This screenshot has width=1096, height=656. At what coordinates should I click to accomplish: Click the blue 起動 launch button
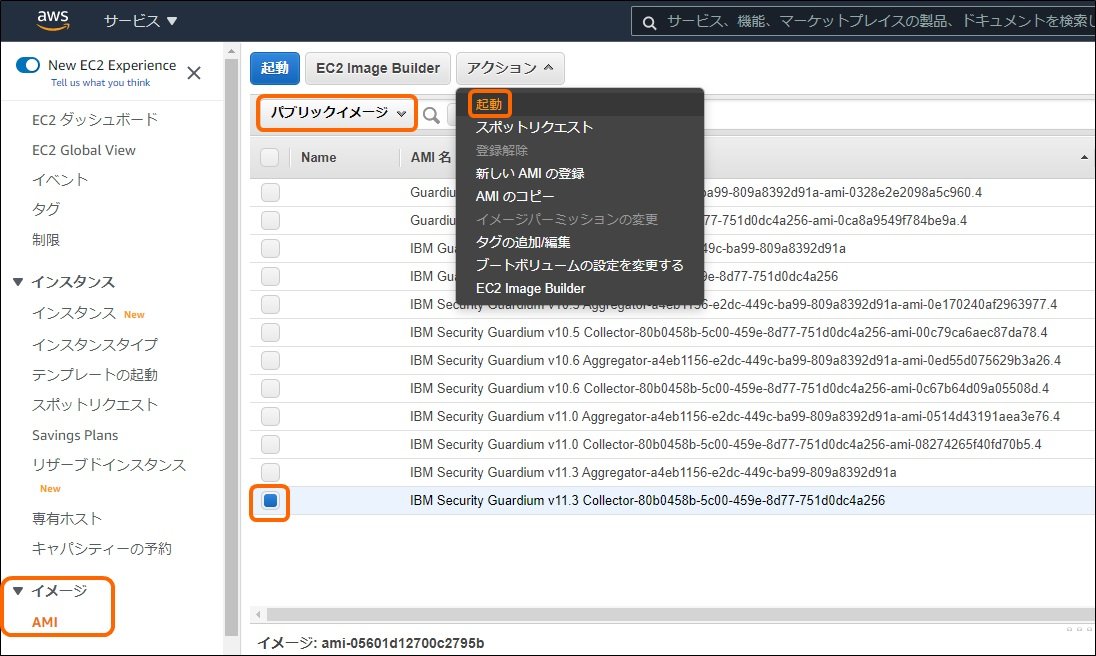coord(275,68)
